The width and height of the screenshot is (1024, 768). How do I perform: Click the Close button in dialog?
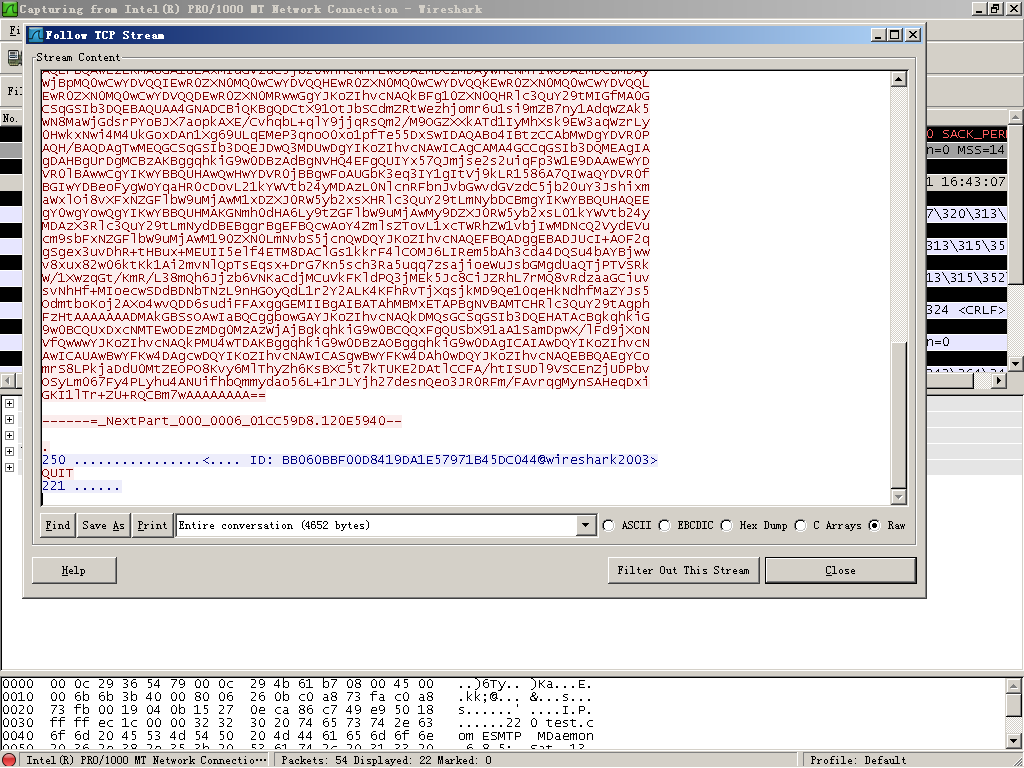pos(840,570)
